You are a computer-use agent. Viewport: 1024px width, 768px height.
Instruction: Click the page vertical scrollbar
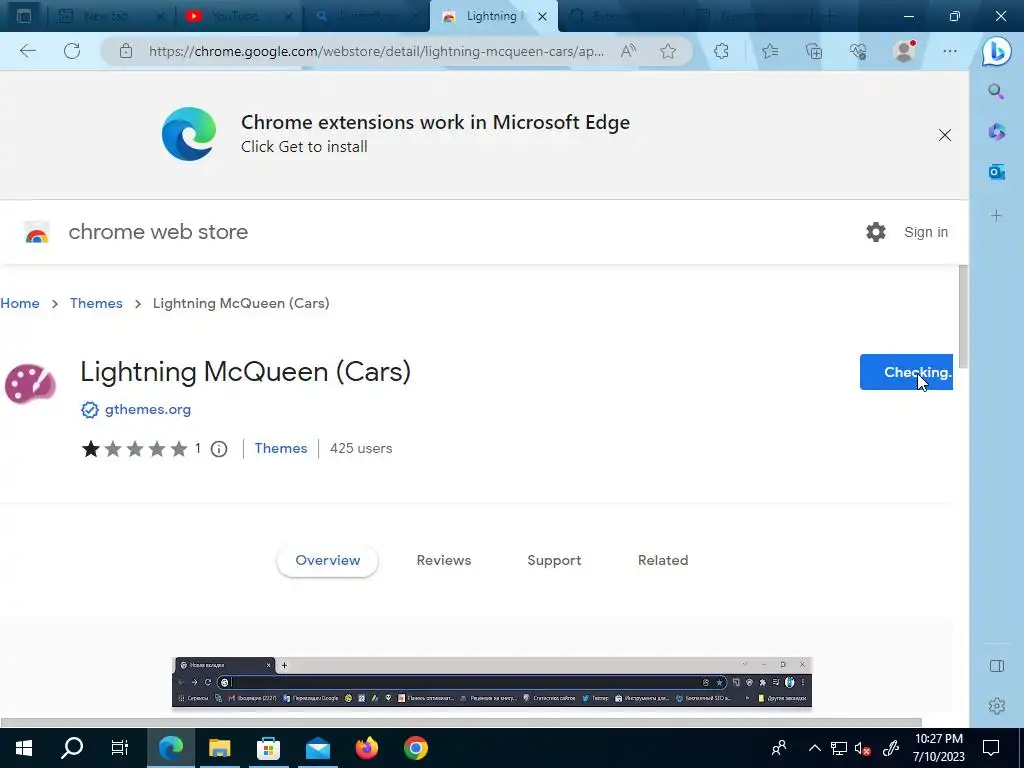963,317
